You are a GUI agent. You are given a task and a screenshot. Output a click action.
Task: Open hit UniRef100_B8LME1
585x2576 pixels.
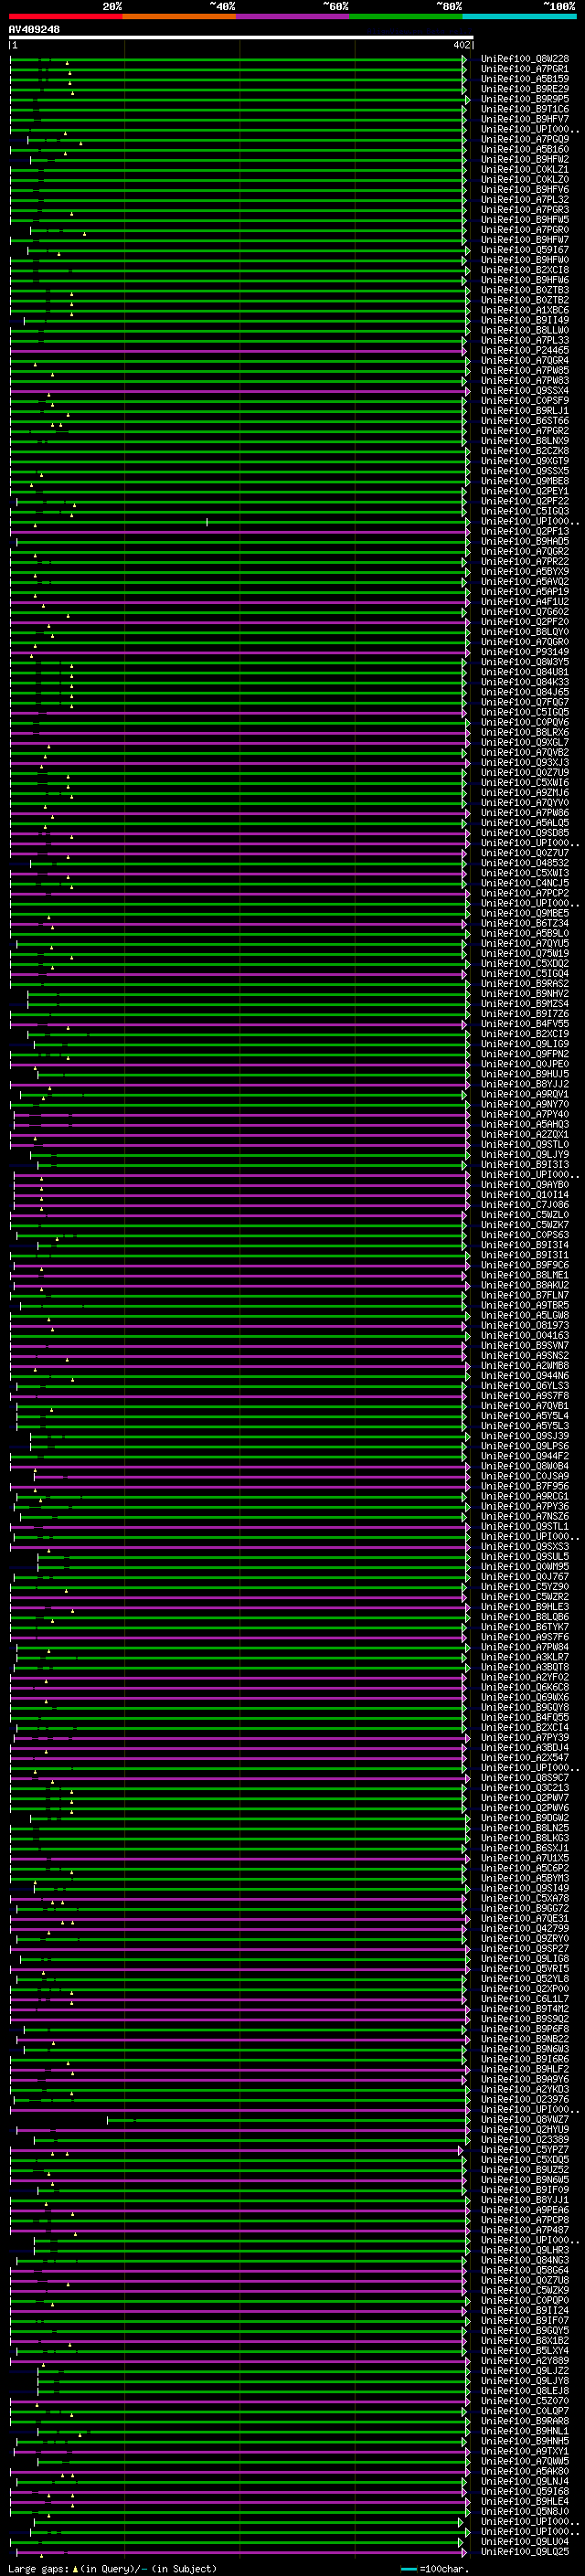point(525,1275)
